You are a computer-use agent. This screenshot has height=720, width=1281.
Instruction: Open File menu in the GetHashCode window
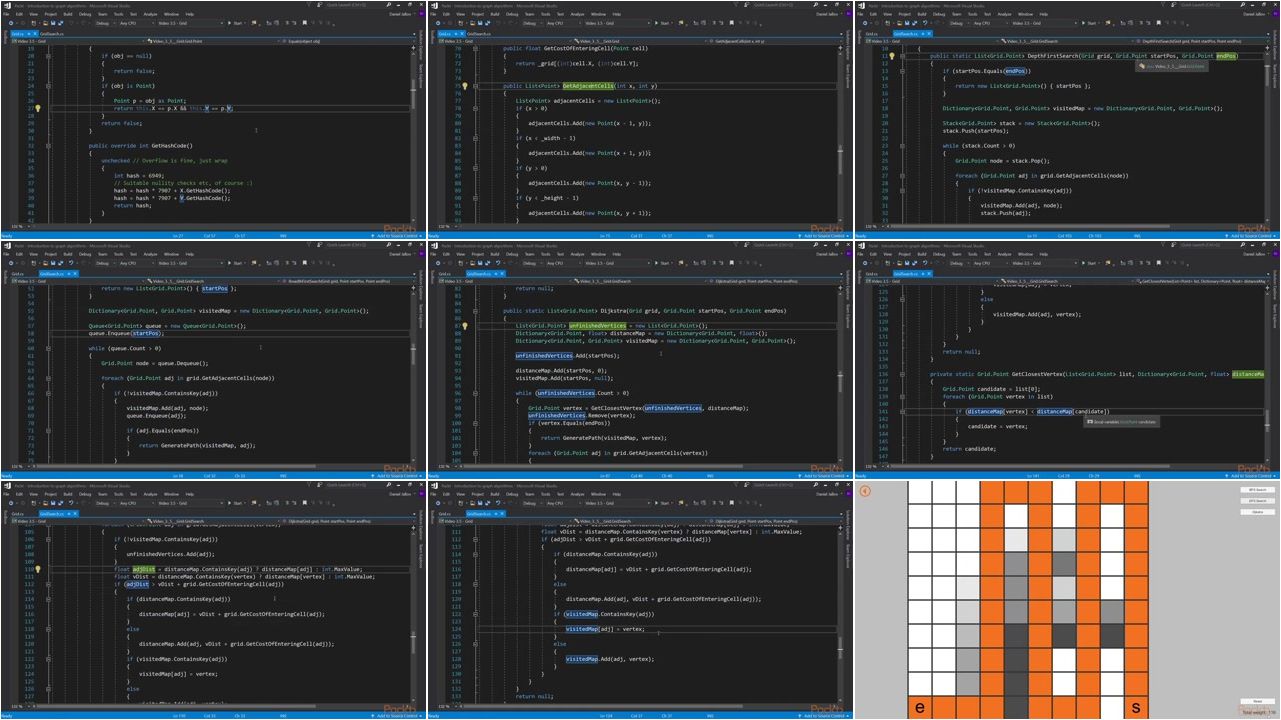(x=7, y=15)
